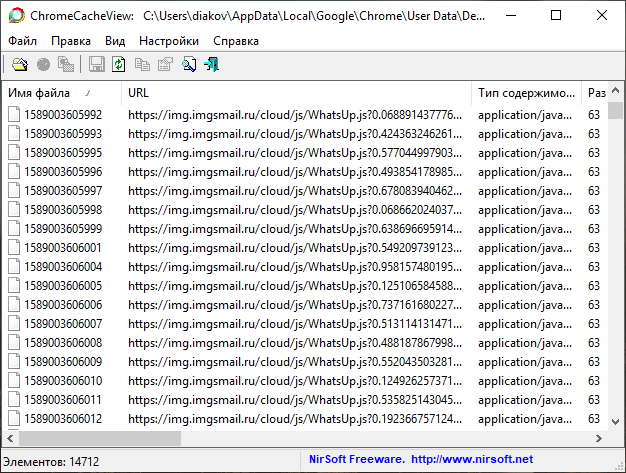The image size is (626, 473).
Task: Click the Элементов: 14712 status text
Action: pos(51,462)
